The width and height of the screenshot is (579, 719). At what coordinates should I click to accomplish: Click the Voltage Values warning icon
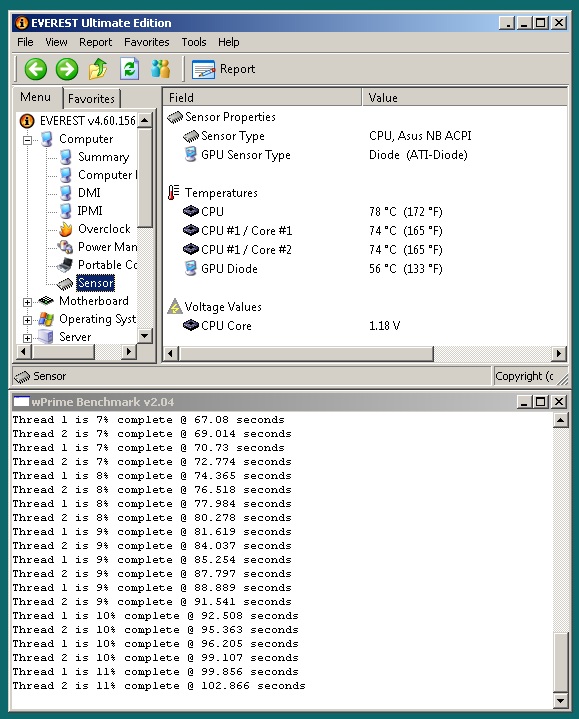(x=174, y=306)
